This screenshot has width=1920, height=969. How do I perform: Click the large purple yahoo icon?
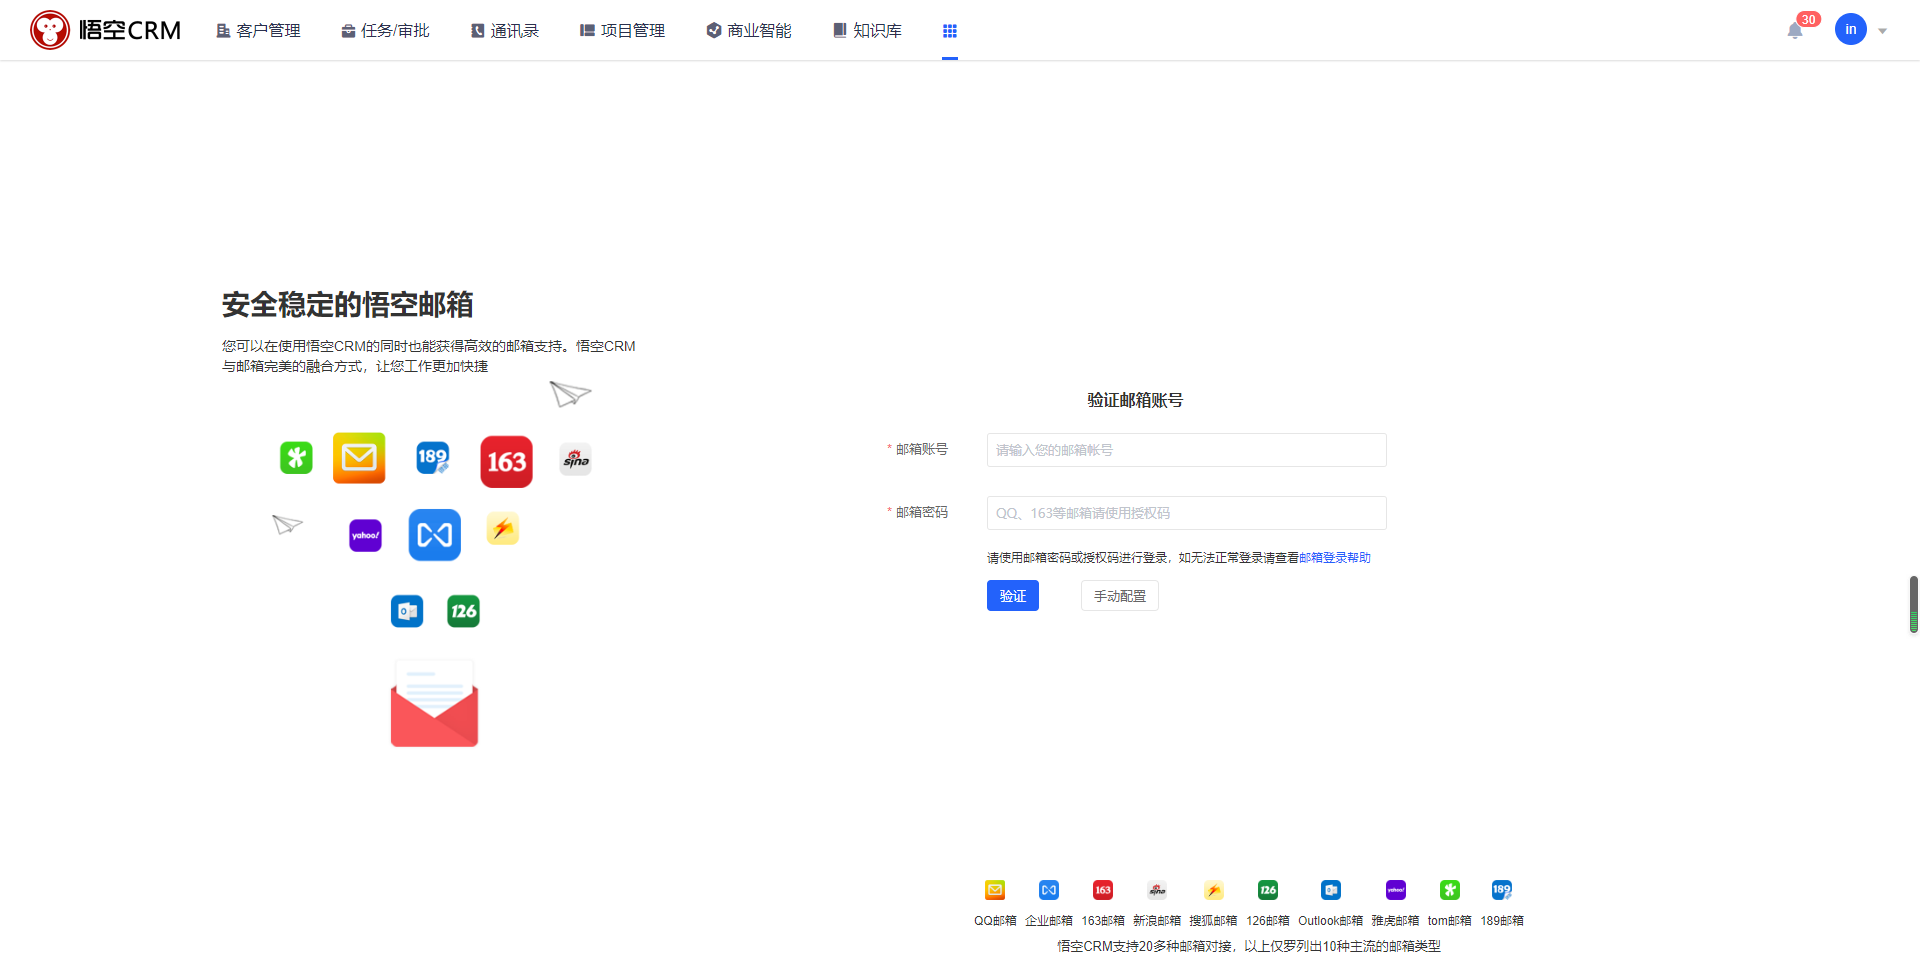[365, 535]
